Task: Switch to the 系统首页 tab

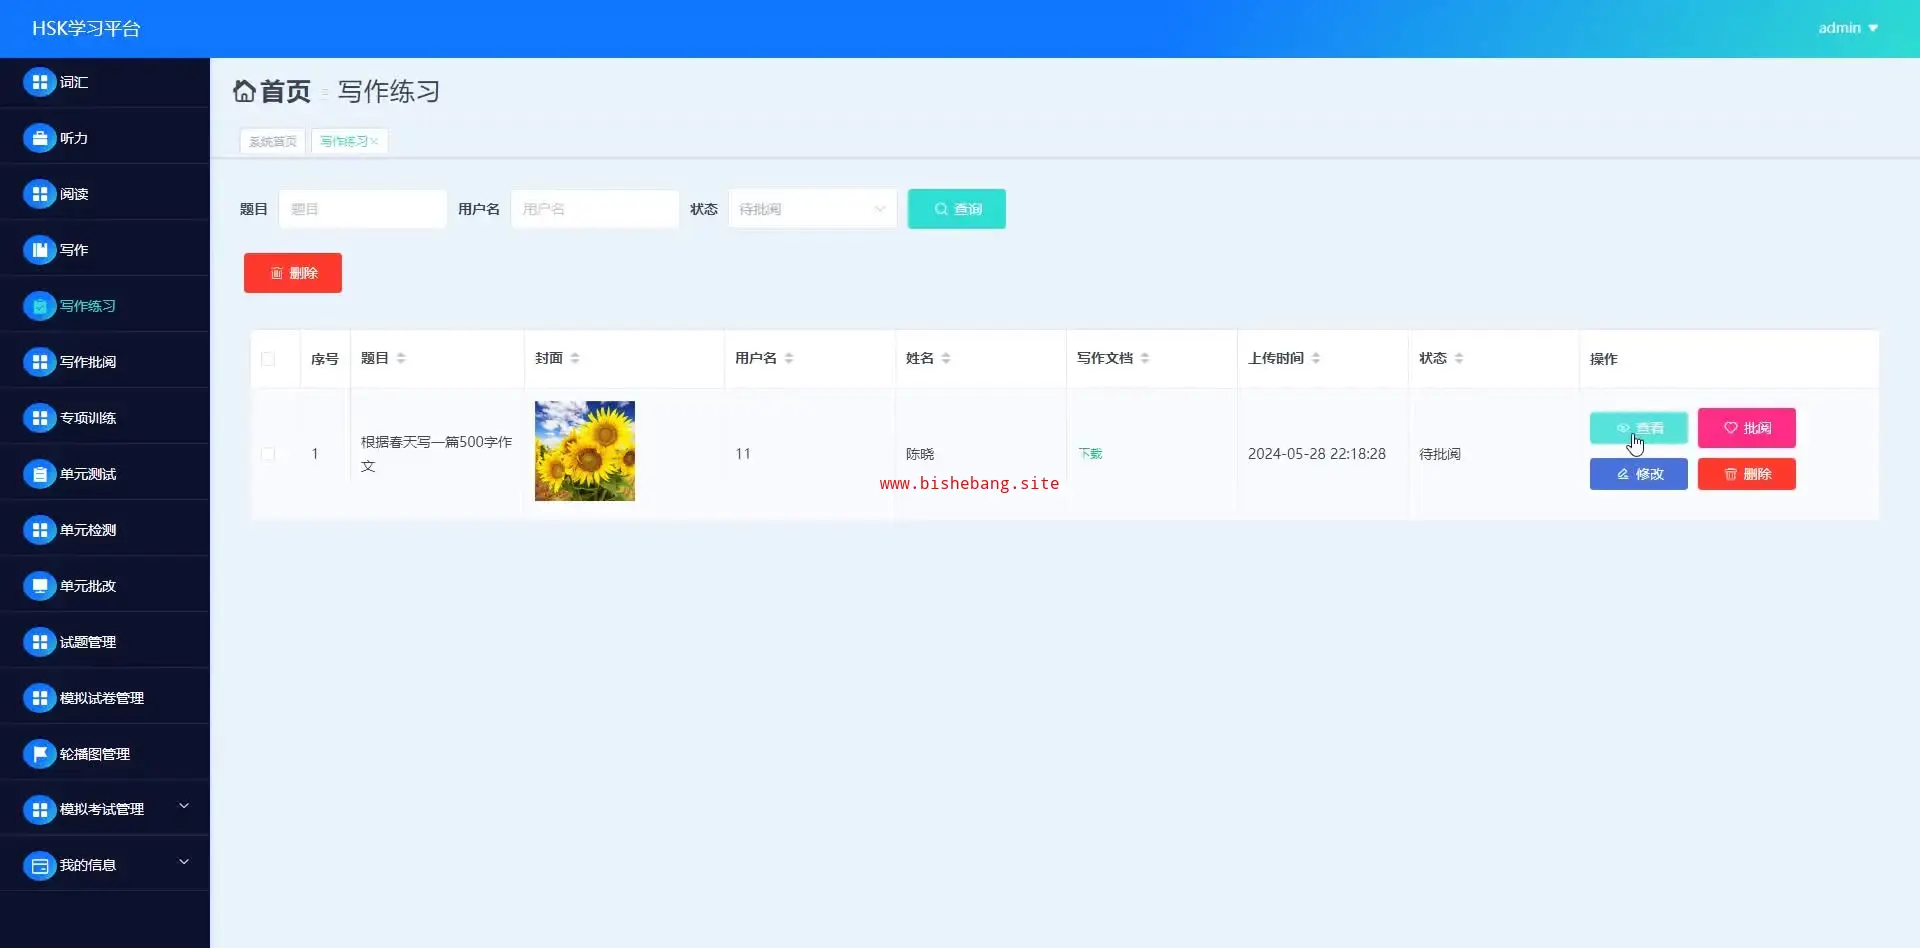Action: pos(272,142)
